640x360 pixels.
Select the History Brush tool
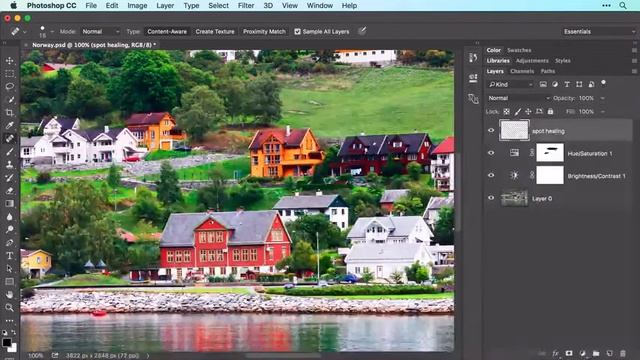tap(9, 178)
